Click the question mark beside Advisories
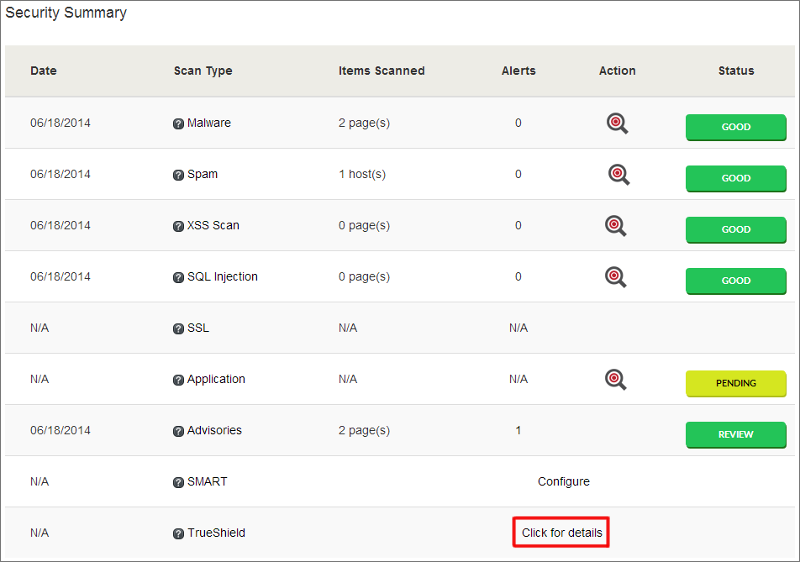800x562 pixels. click(178, 431)
